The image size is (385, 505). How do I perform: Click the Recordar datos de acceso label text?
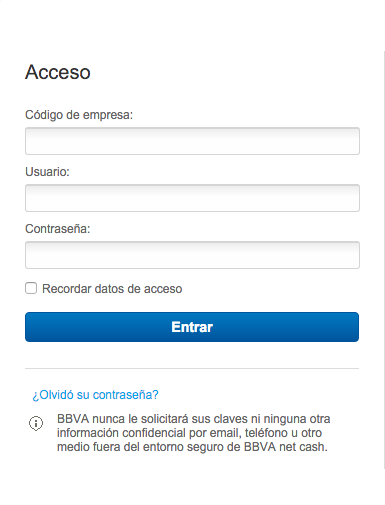[x=112, y=289]
